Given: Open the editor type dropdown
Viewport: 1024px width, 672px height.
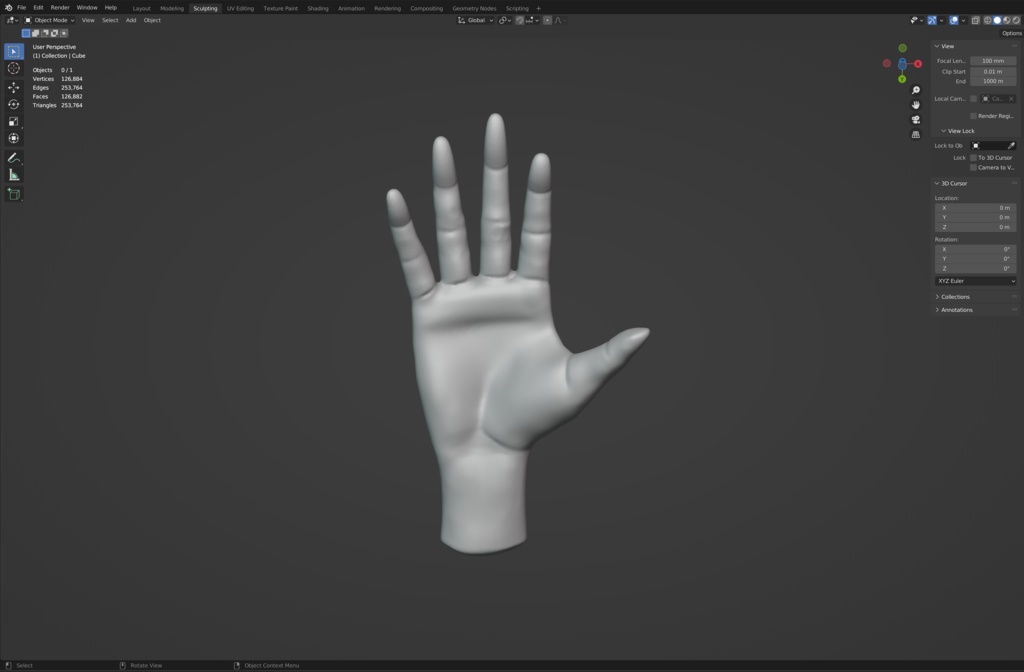Looking at the screenshot, I should (x=12, y=20).
